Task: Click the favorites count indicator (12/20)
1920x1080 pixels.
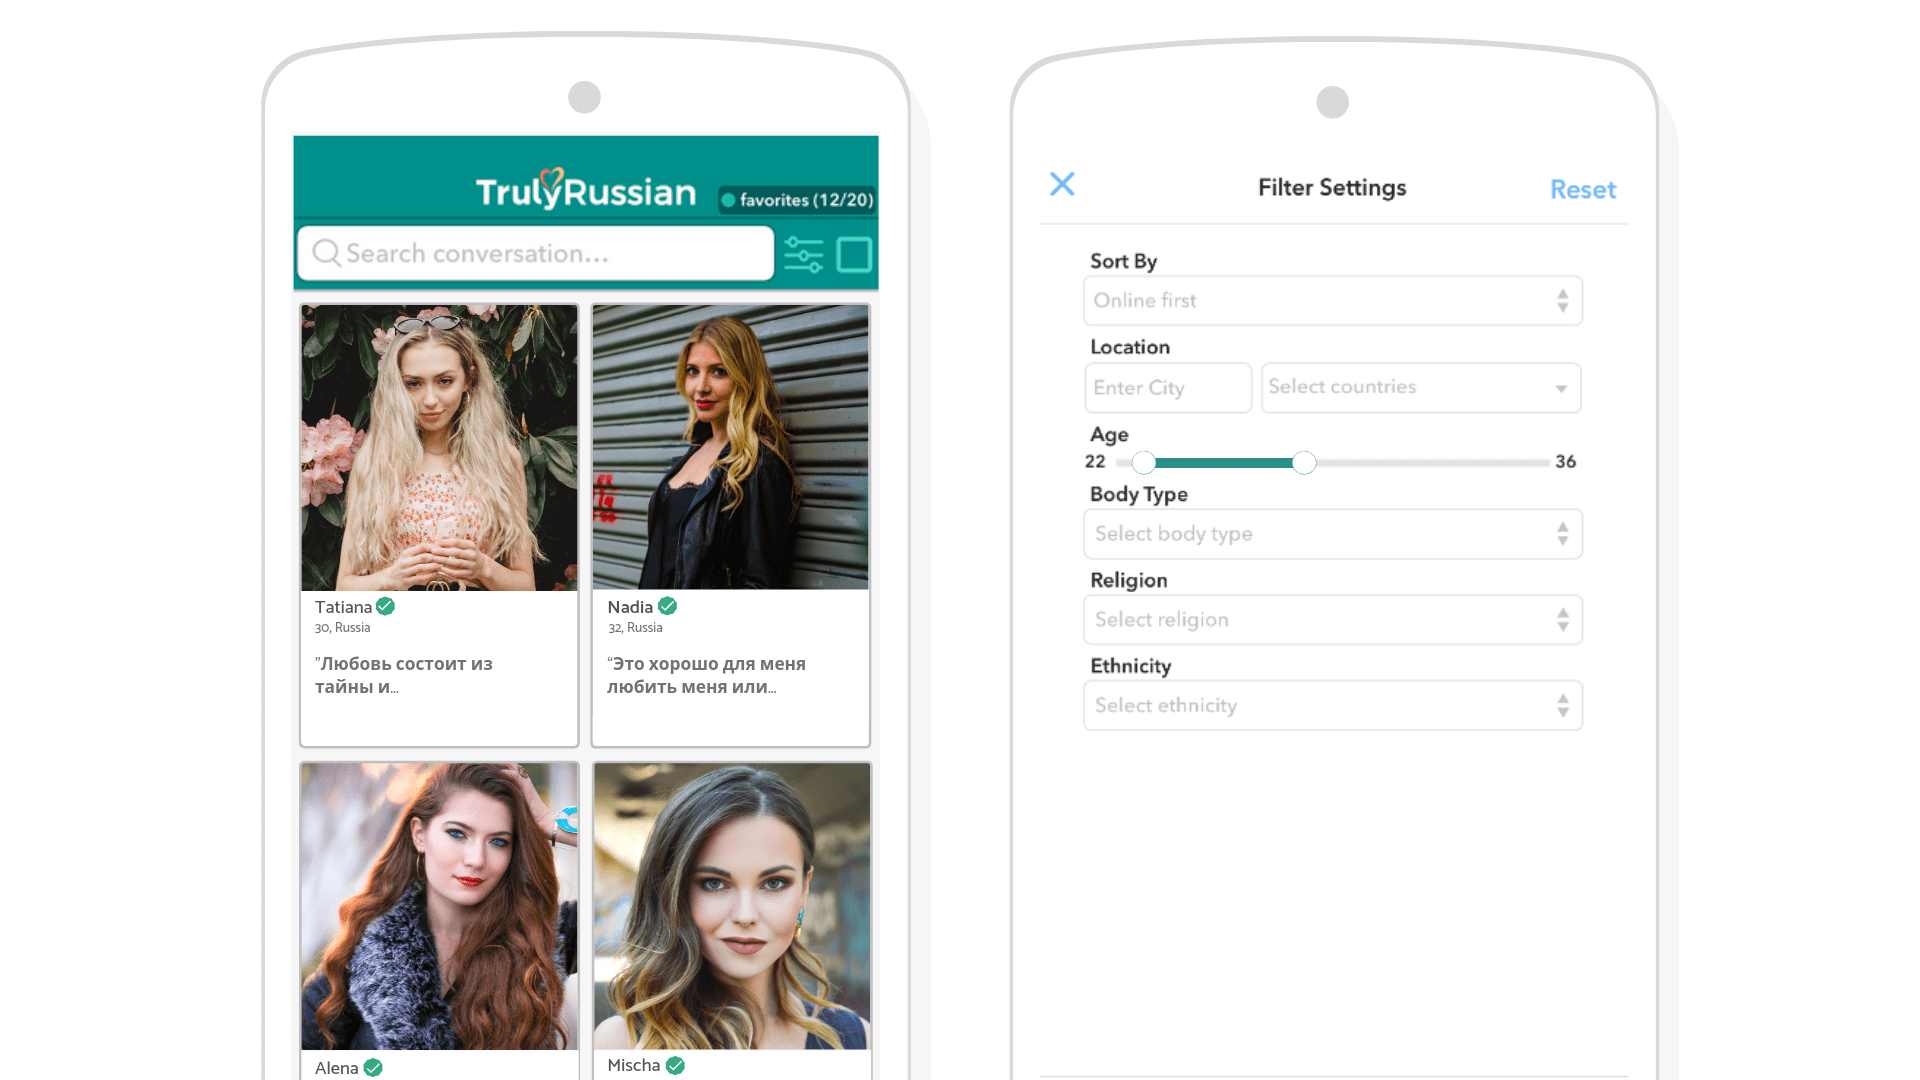Action: click(800, 199)
